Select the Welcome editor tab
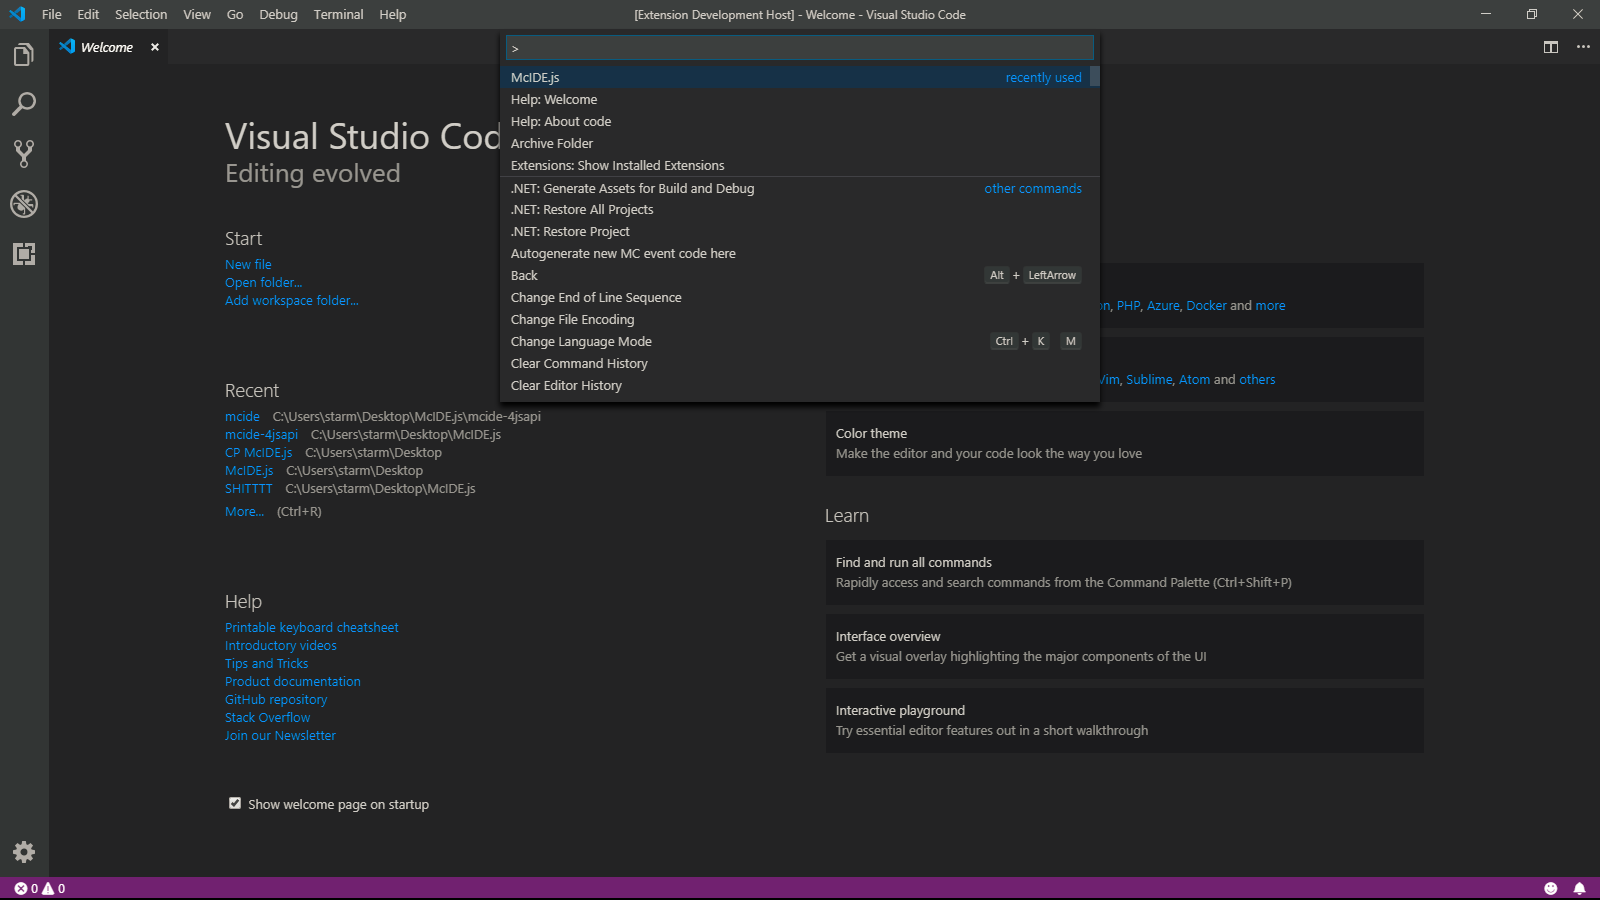This screenshot has width=1600, height=900. coord(108,47)
